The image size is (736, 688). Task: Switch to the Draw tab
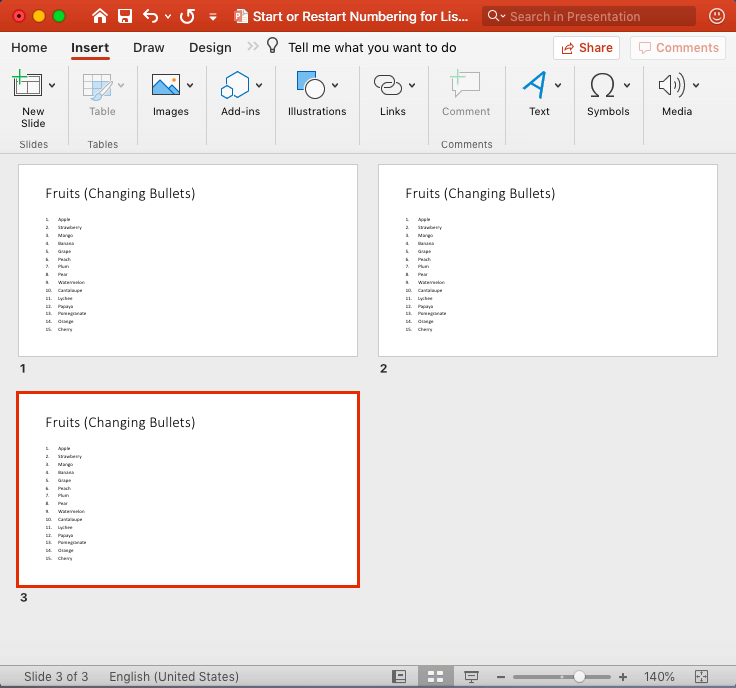[x=149, y=47]
